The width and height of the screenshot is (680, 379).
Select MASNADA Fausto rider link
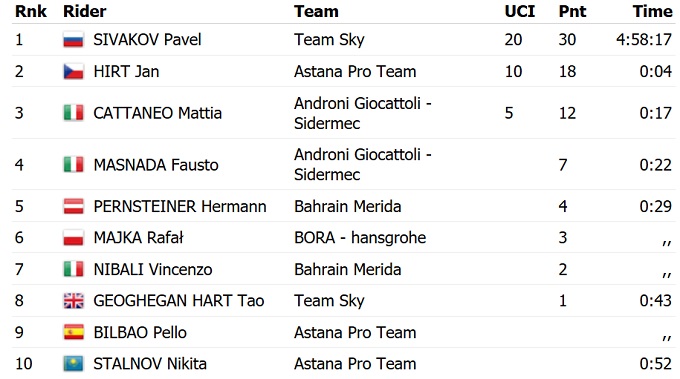coord(156,165)
